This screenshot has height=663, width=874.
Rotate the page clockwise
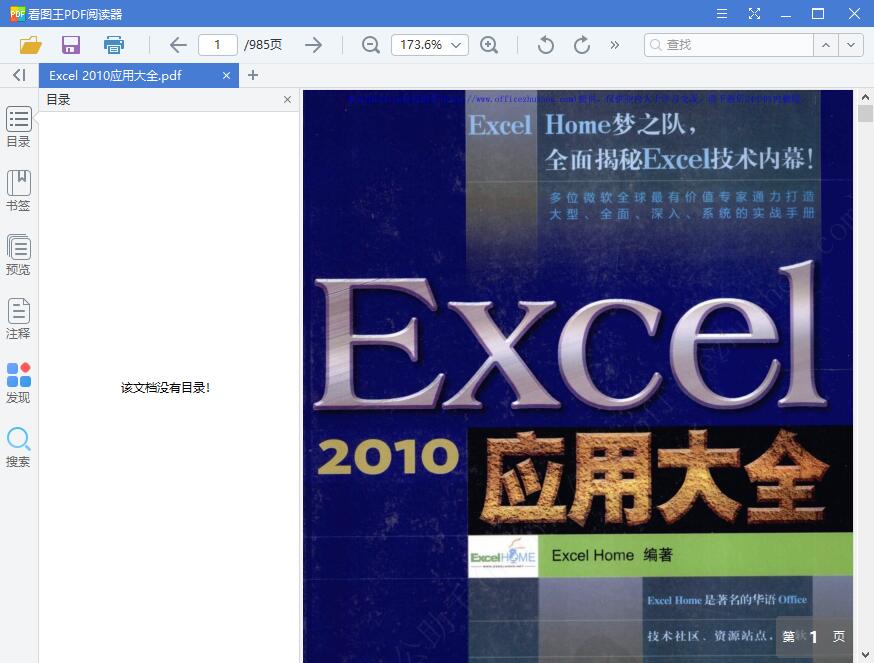point(581,45)
